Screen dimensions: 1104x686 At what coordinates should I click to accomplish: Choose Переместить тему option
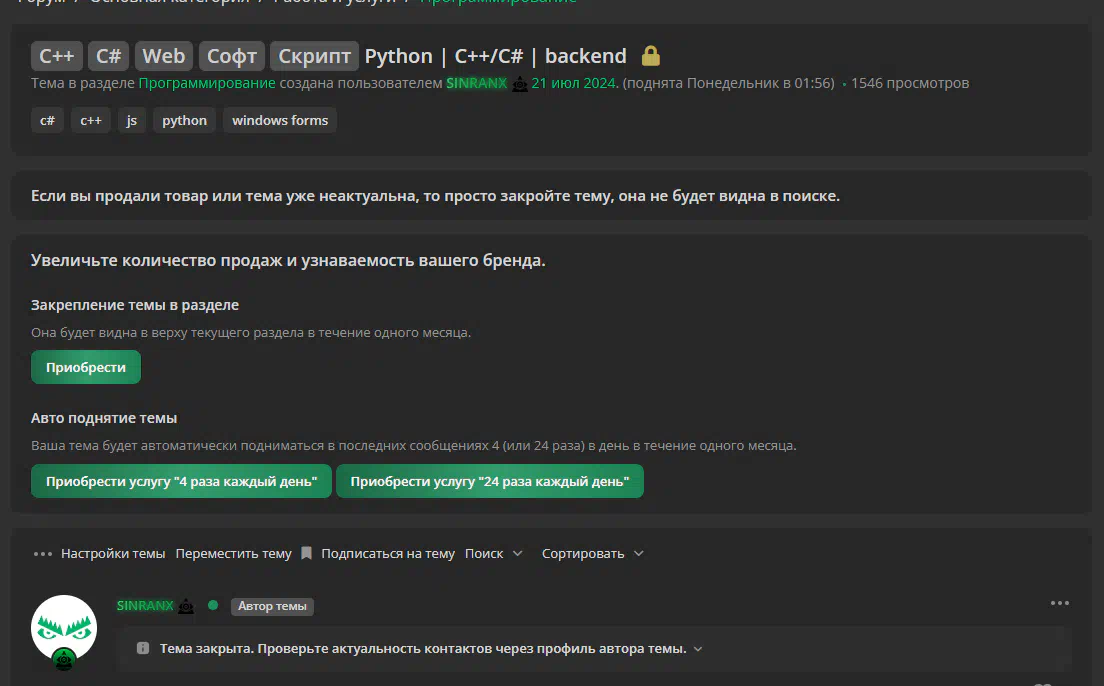click(233, 554)
